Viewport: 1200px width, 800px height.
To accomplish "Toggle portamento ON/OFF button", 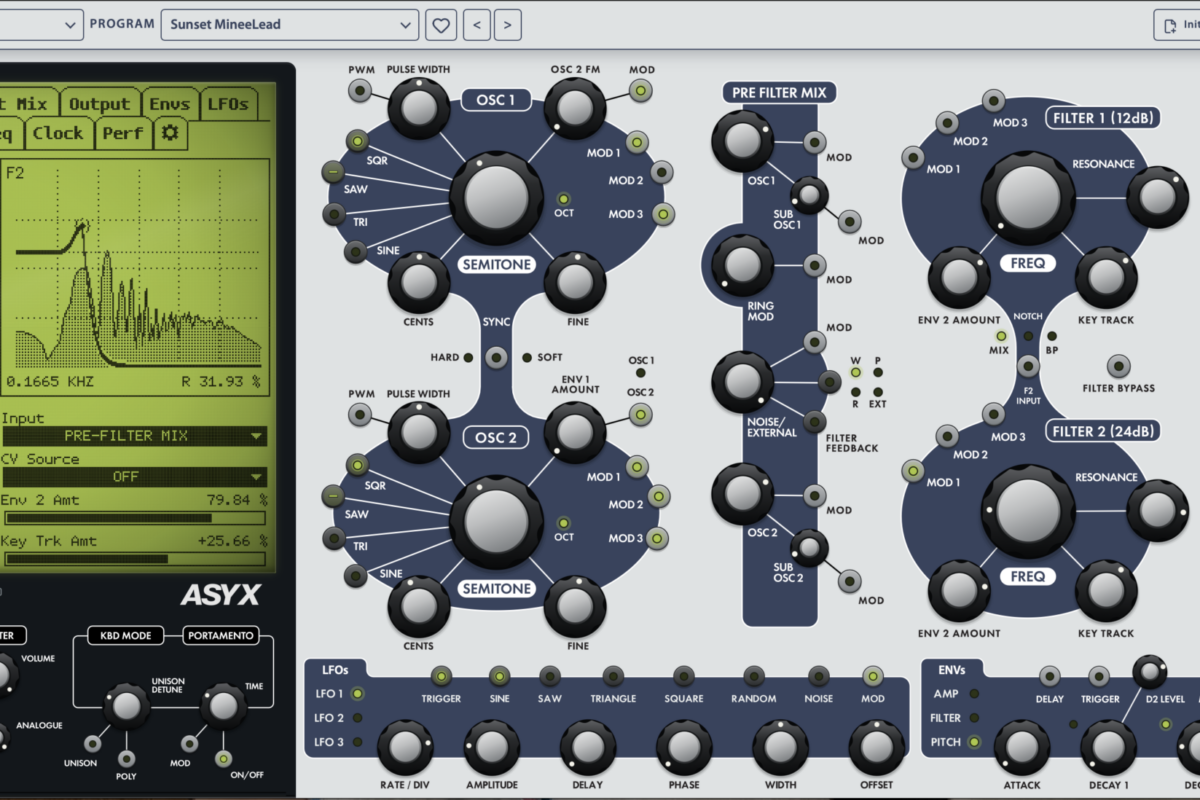I will pyautogui.click(x=223, y=759).
